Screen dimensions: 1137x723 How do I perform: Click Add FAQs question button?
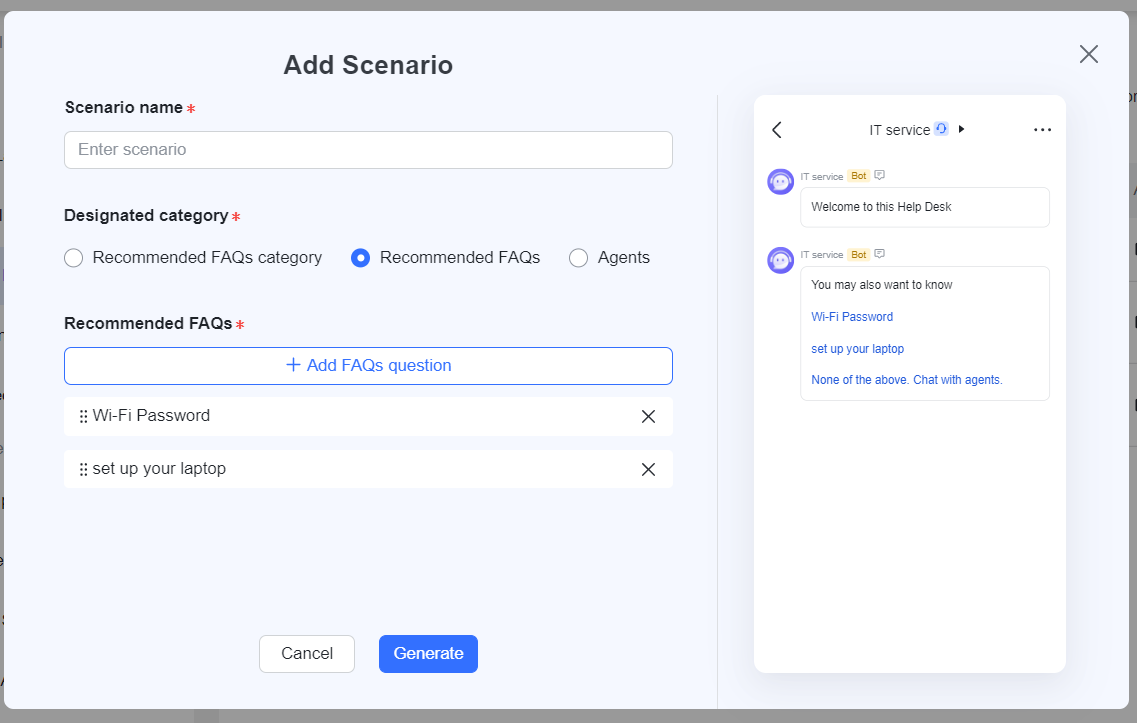[x=368, y=366]
